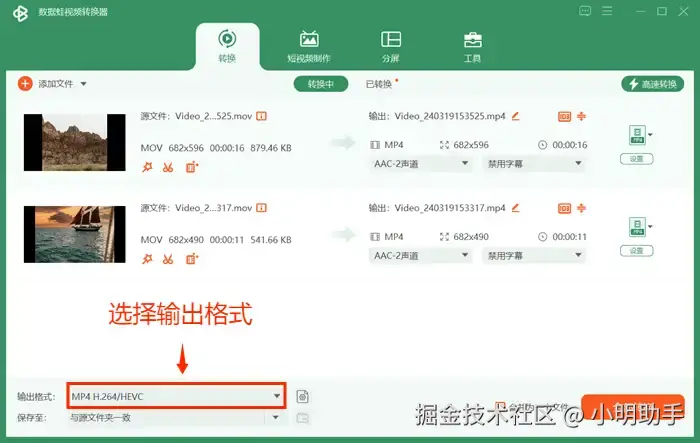The height and width of the screenshot is (443, 700).
Task: Show source info for Video_2...317.mov
Action: (261, 208)
